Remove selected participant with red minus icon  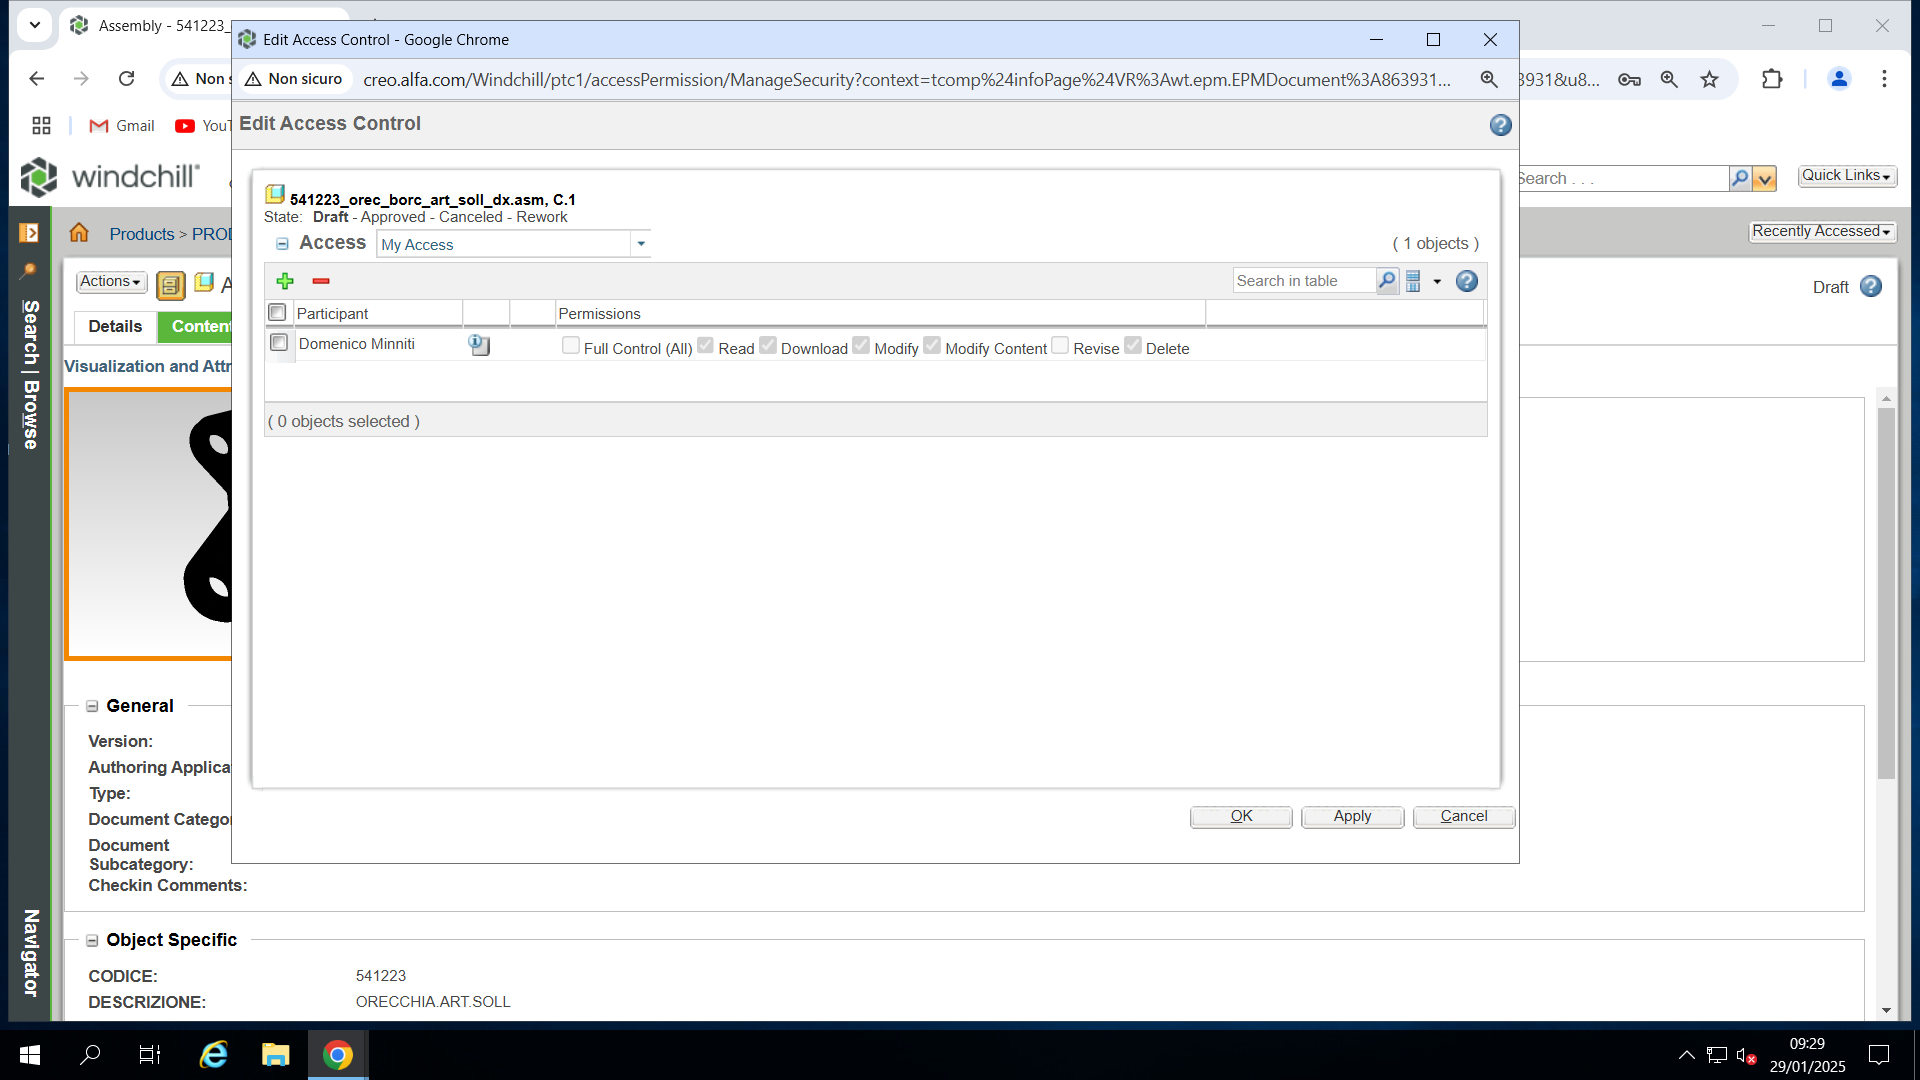pyautogui.click(x=320, y=281)
